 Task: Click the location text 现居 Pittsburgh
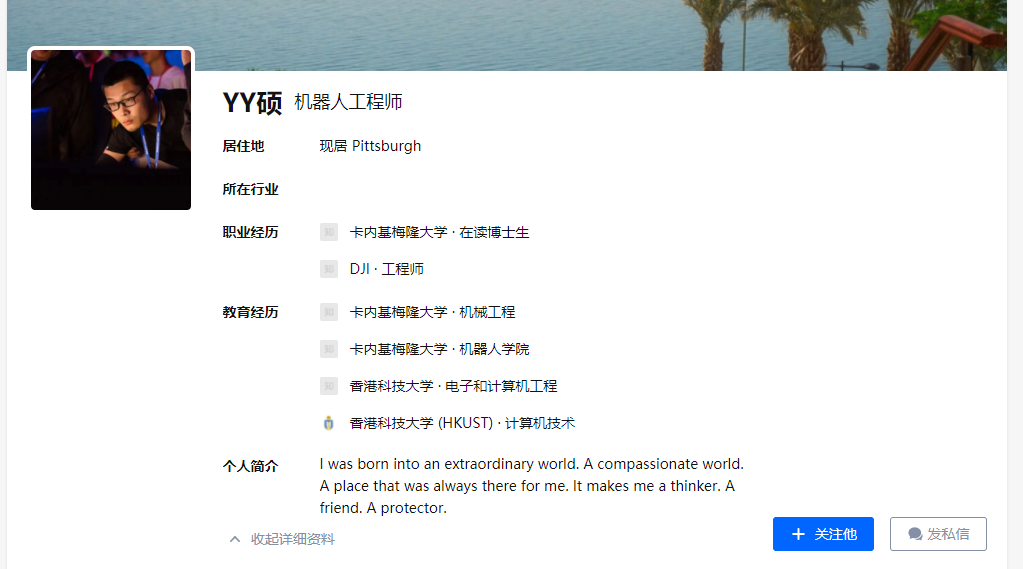click(370, 146)
